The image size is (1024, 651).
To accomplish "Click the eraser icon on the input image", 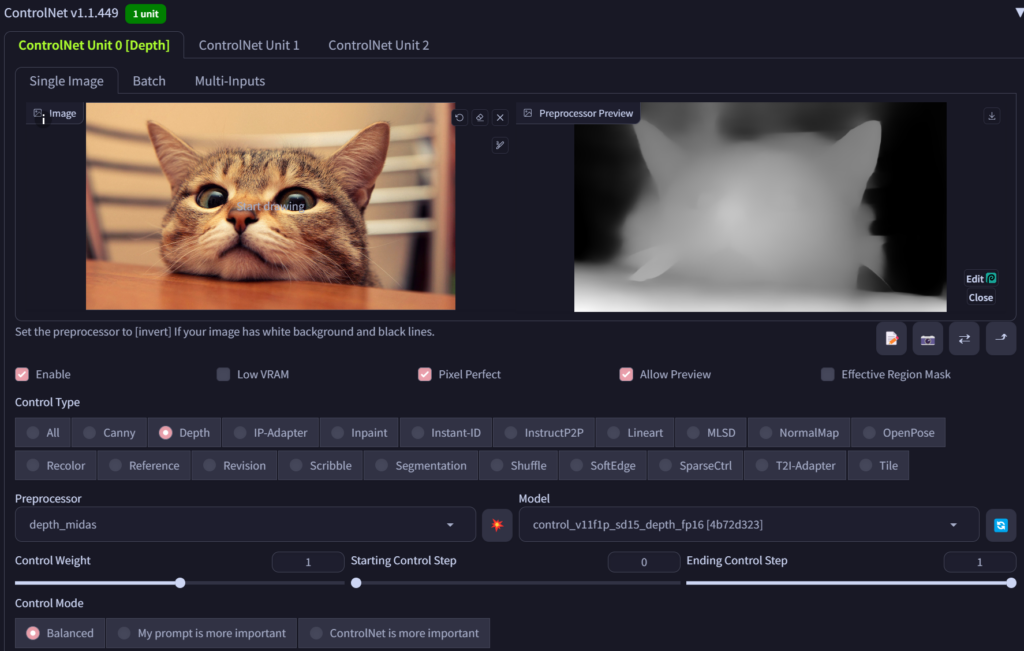I will 480,117.
